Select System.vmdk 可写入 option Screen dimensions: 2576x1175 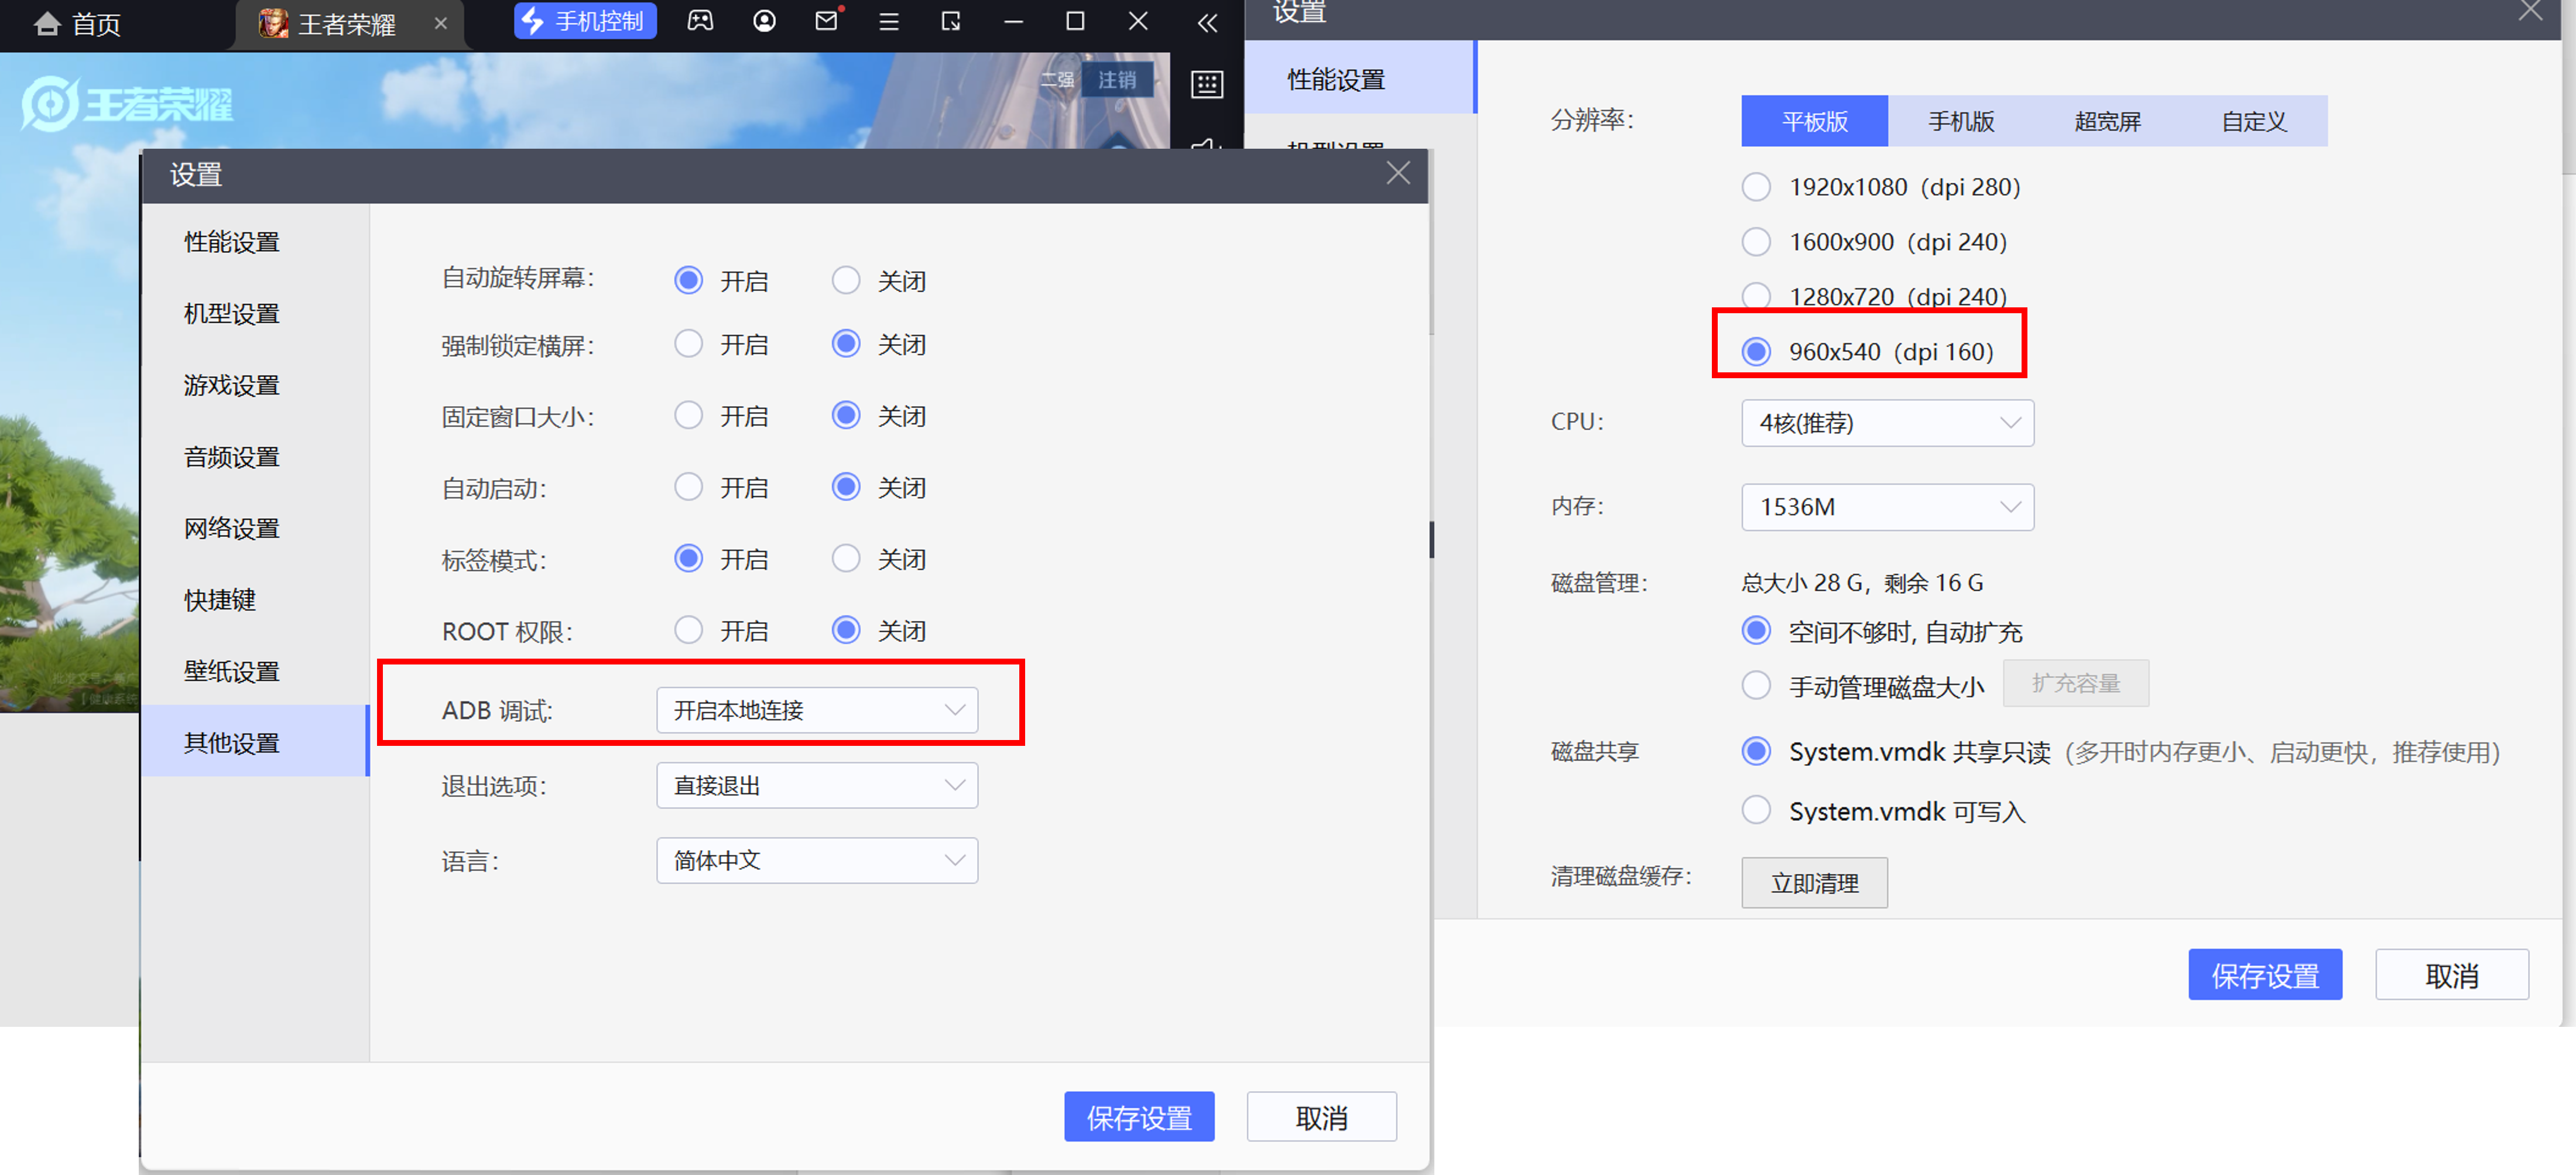coord(1756,810)
